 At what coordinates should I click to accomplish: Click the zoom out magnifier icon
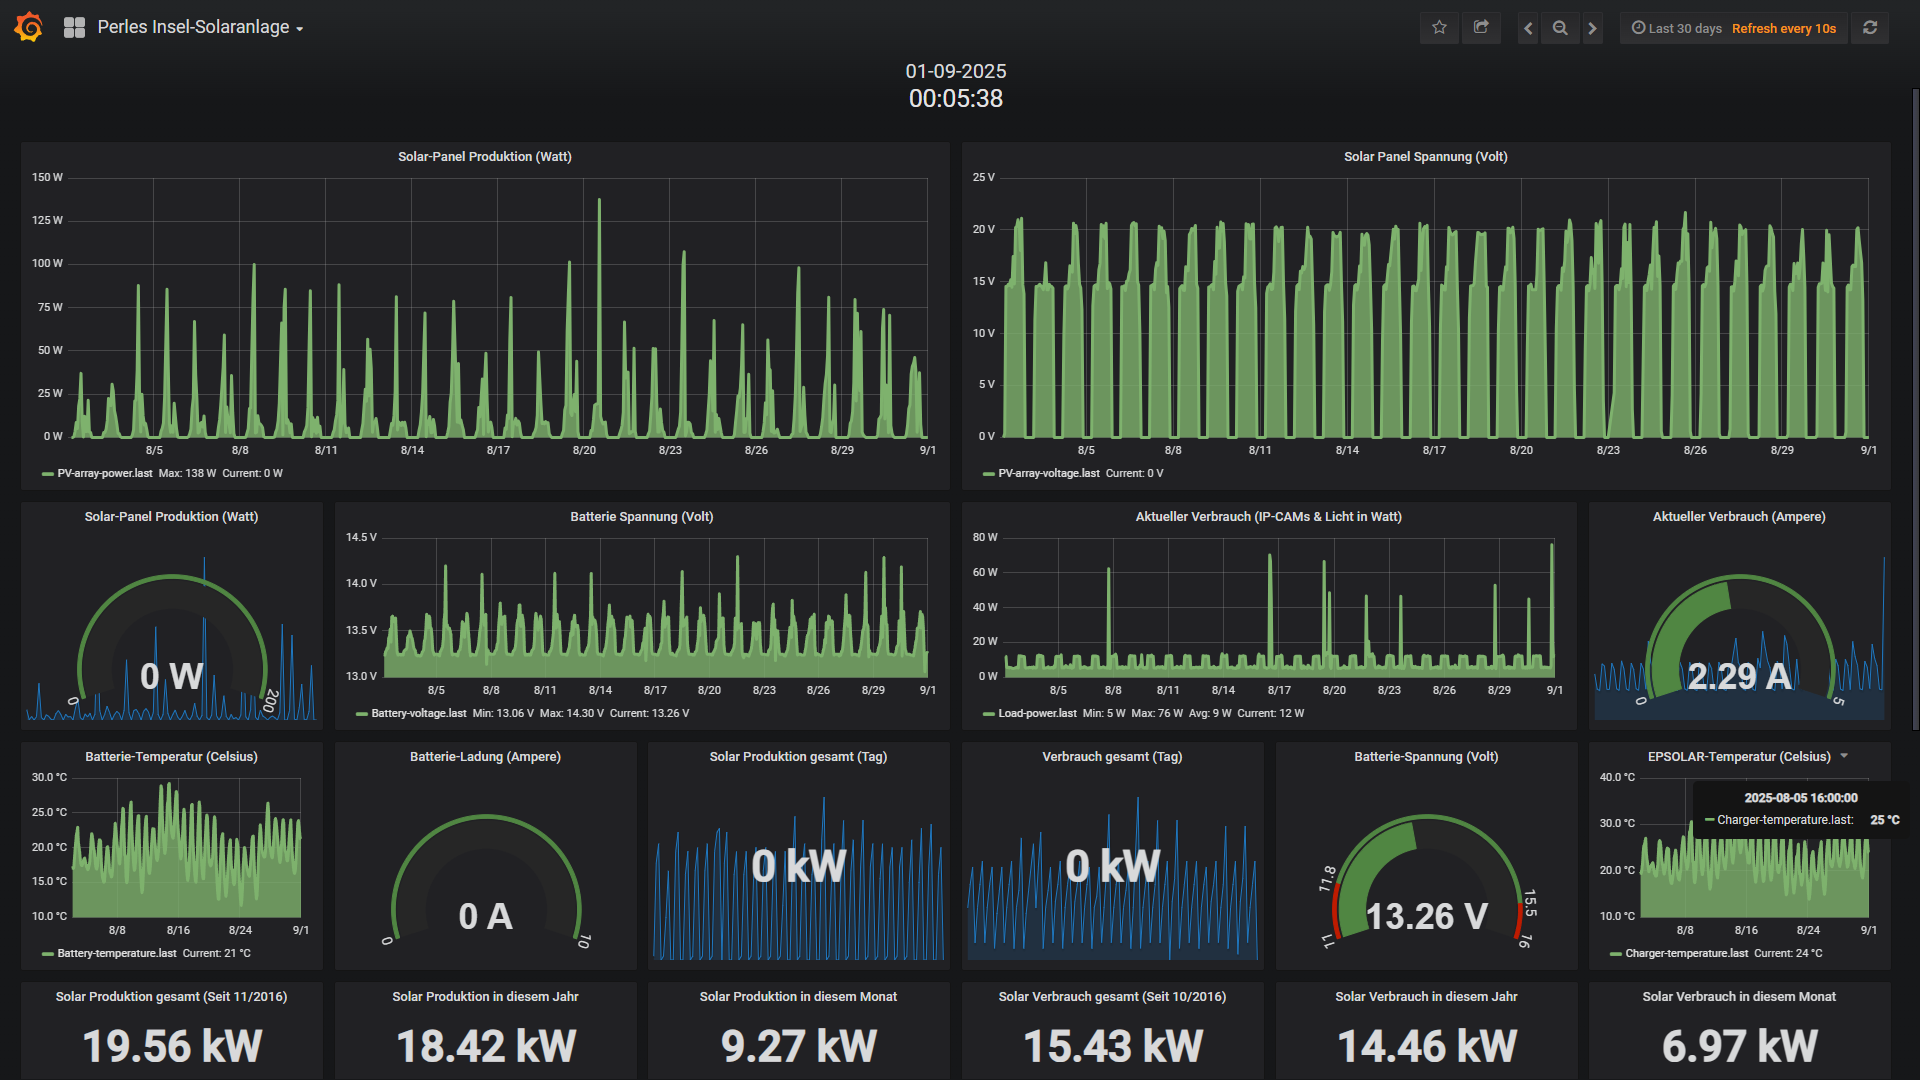coord(1560,28)
